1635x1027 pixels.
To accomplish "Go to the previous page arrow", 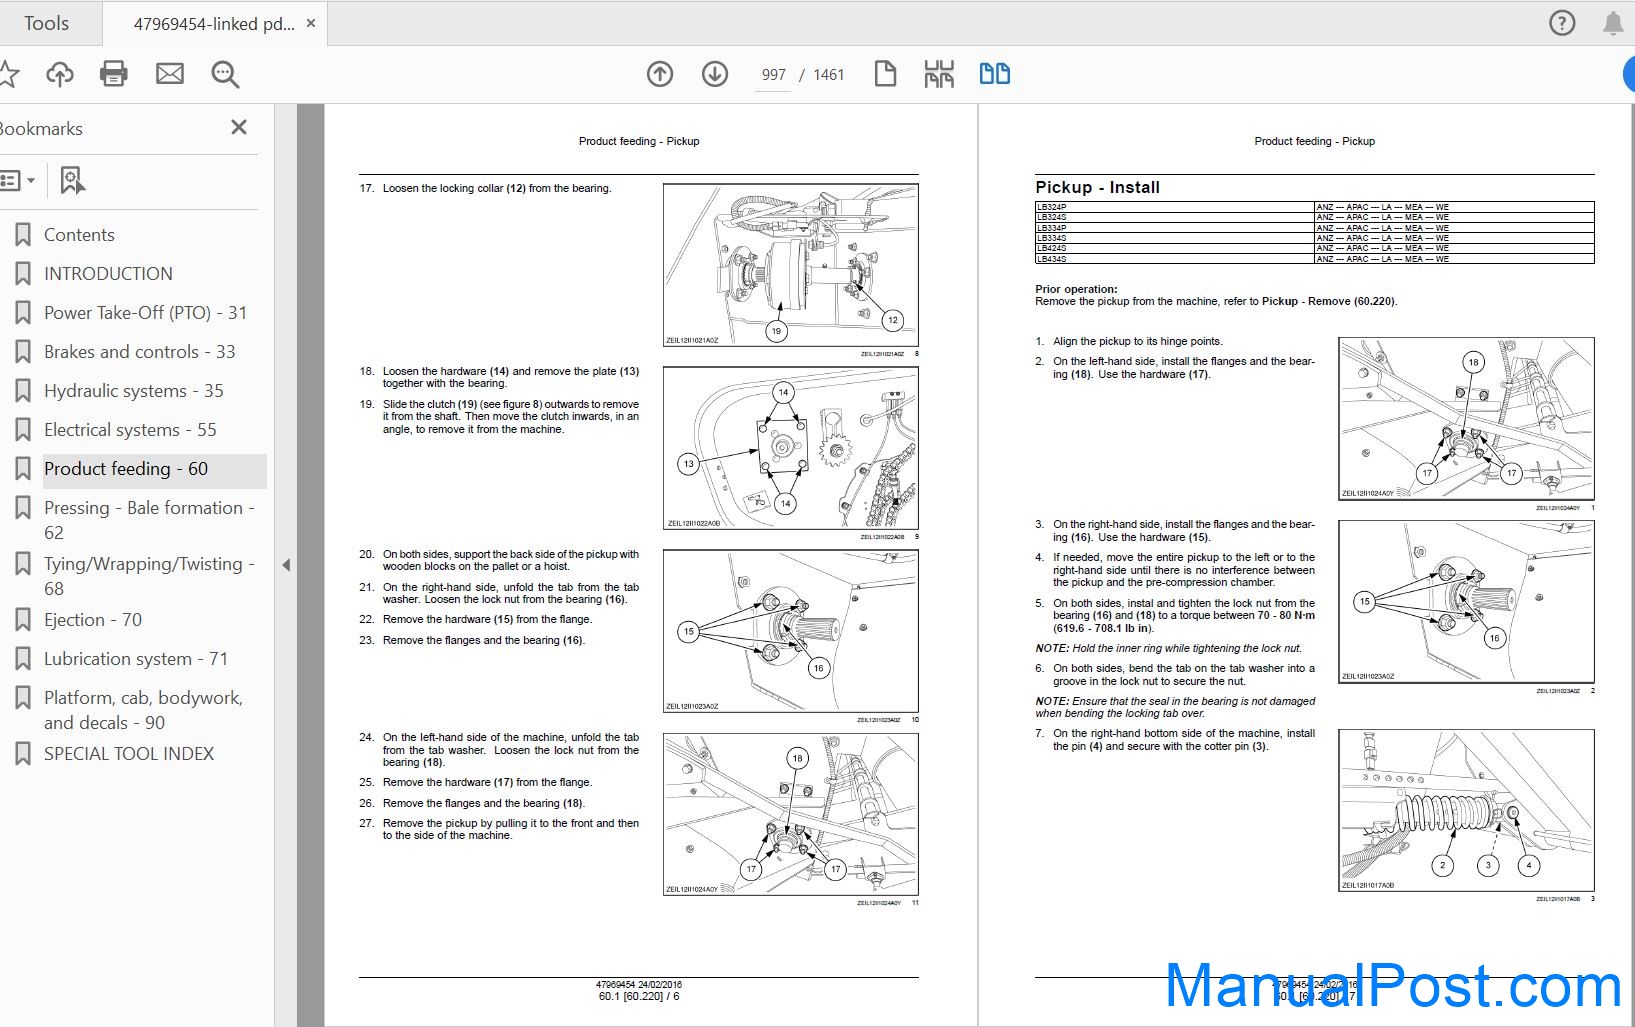I will click(x=660, y=74).
